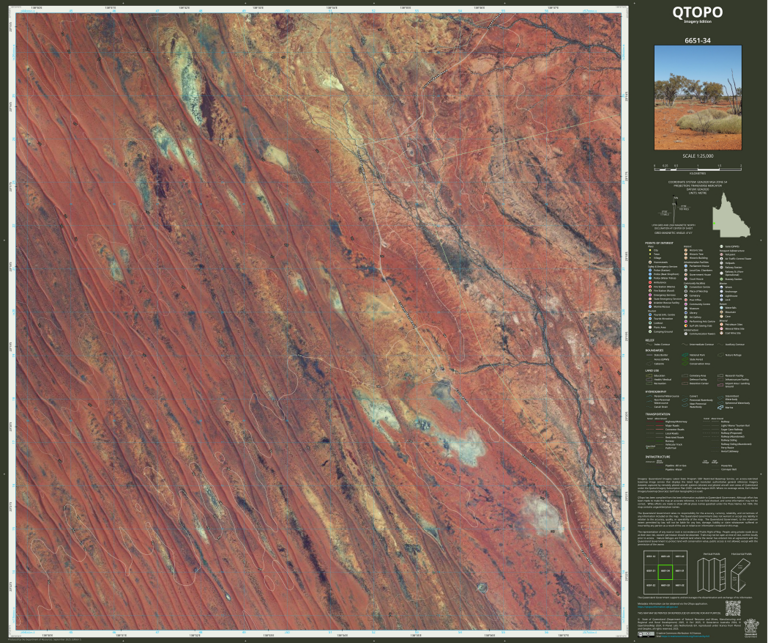This screenshot has width=768, height=643.
Task: Click the kilometres scale bar
Action: (698, 167)
